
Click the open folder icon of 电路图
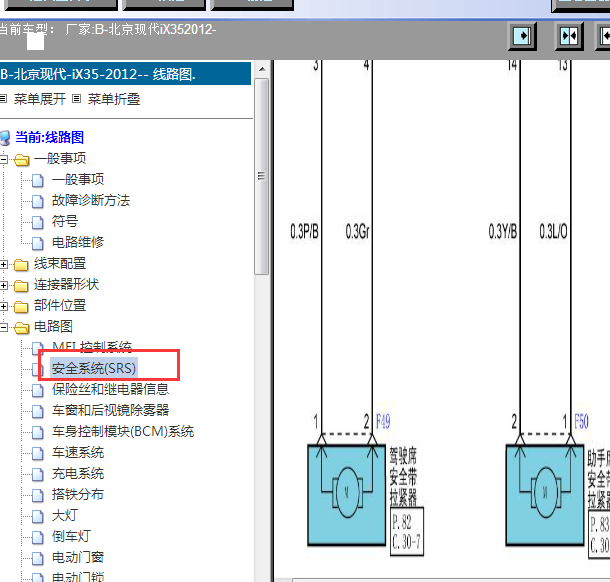[x=21, y=328]
